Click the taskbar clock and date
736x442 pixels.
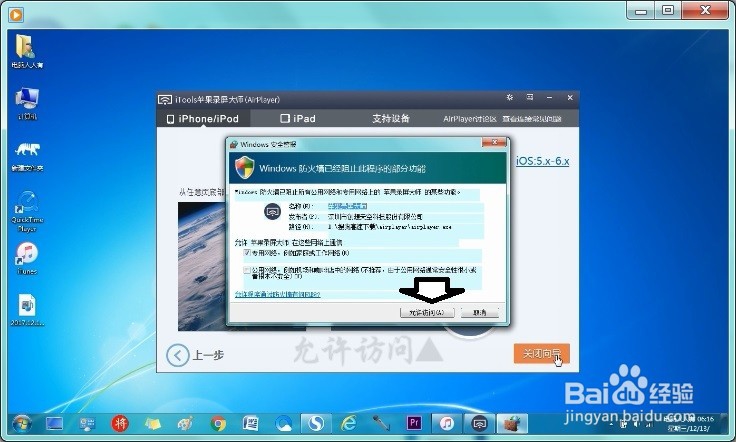[690, 424]
